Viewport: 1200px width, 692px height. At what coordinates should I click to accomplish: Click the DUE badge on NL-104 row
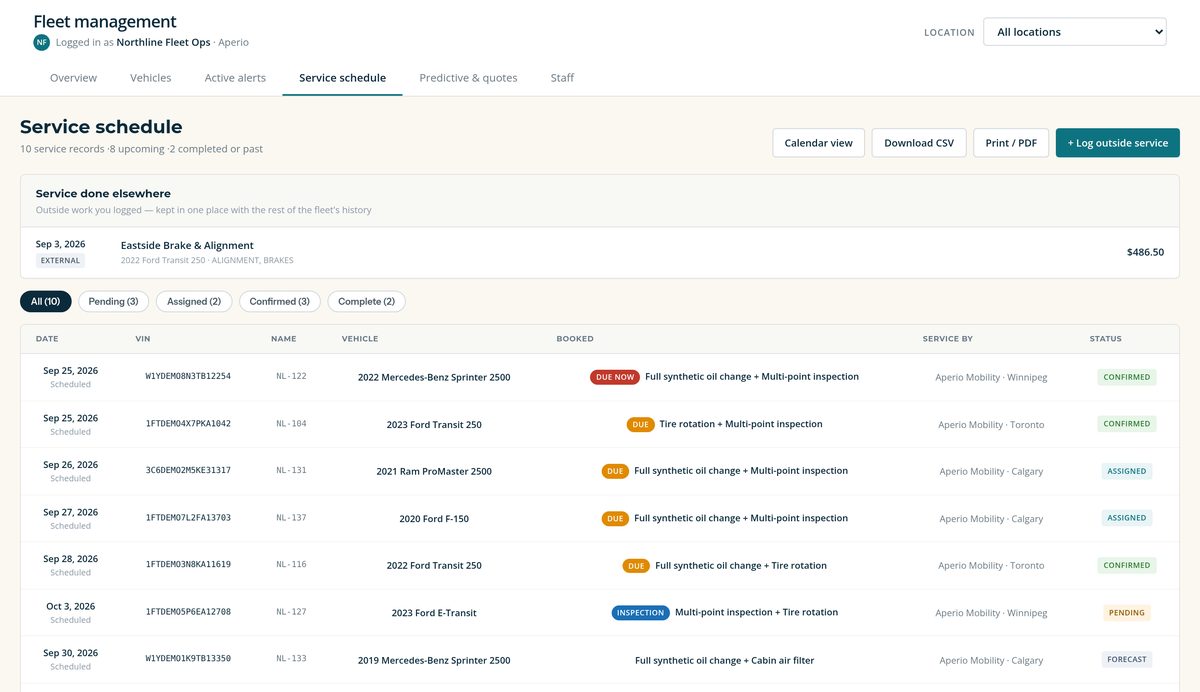point(640,424)
